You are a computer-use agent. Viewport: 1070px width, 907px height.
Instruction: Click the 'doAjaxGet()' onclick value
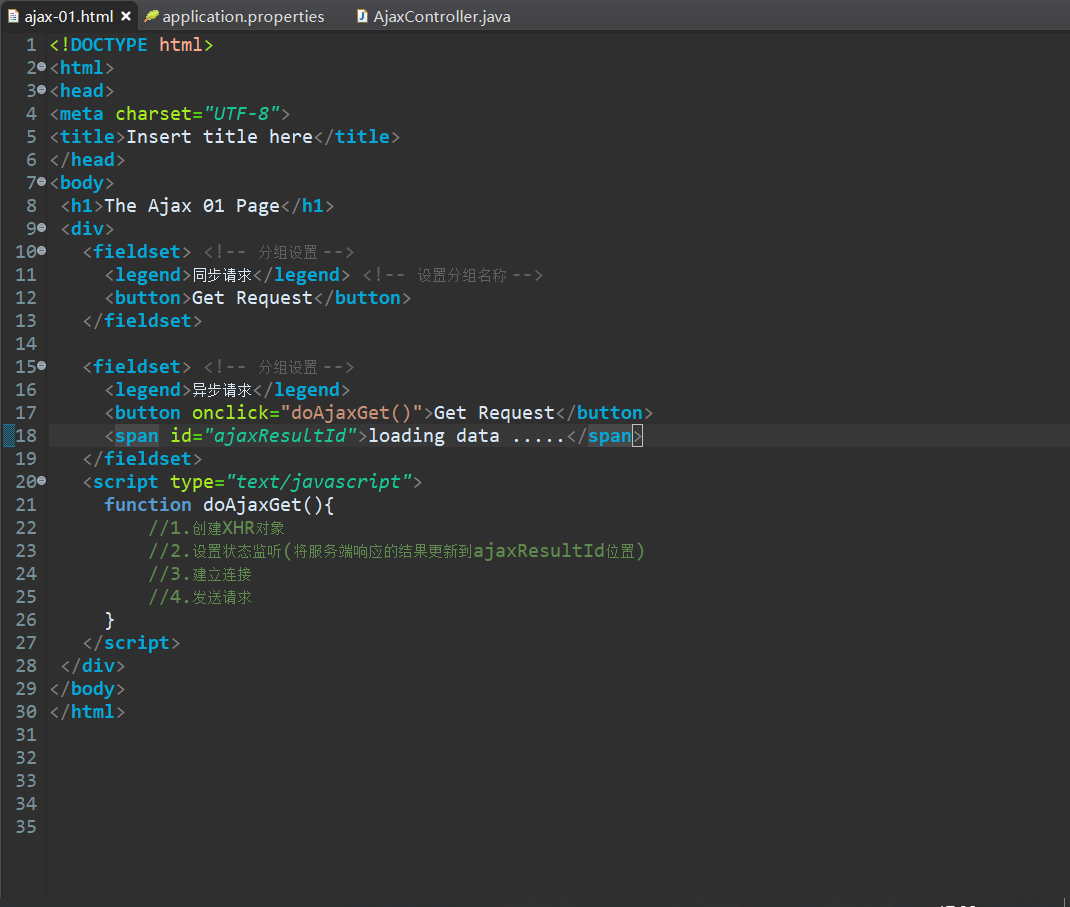[x=351, y=413]
